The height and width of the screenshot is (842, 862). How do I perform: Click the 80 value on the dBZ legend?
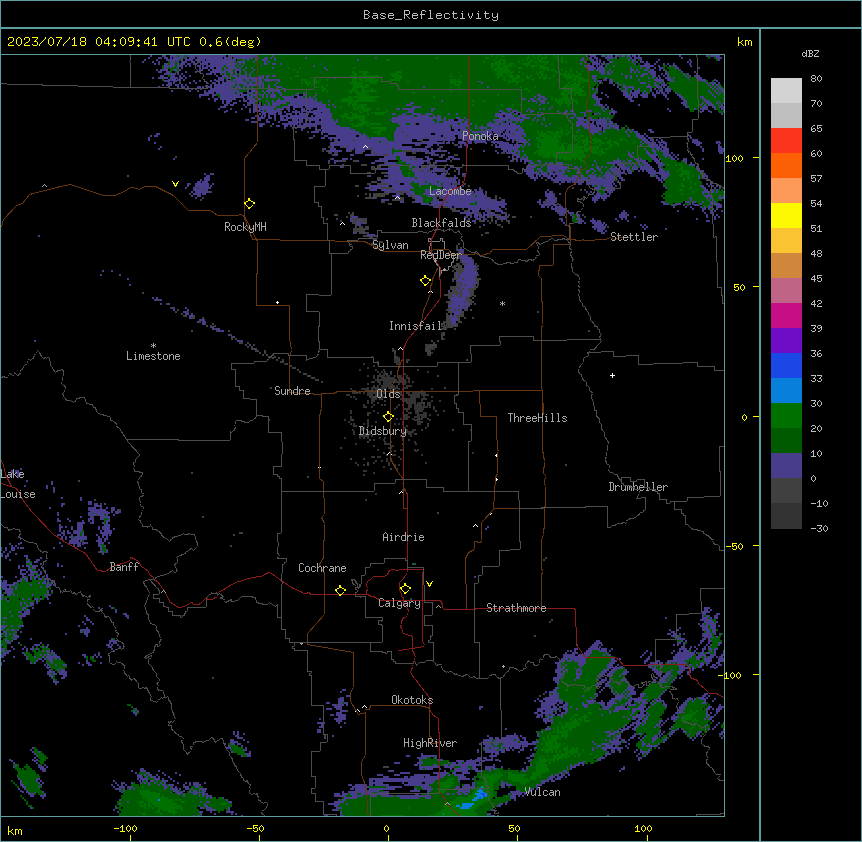pos(816,79)
